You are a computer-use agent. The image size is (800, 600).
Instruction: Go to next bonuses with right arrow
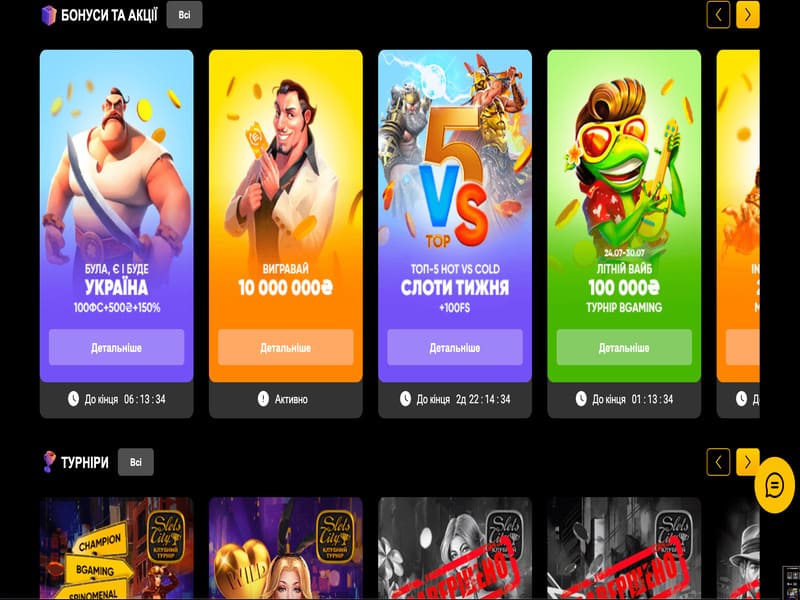coord(747,15)
